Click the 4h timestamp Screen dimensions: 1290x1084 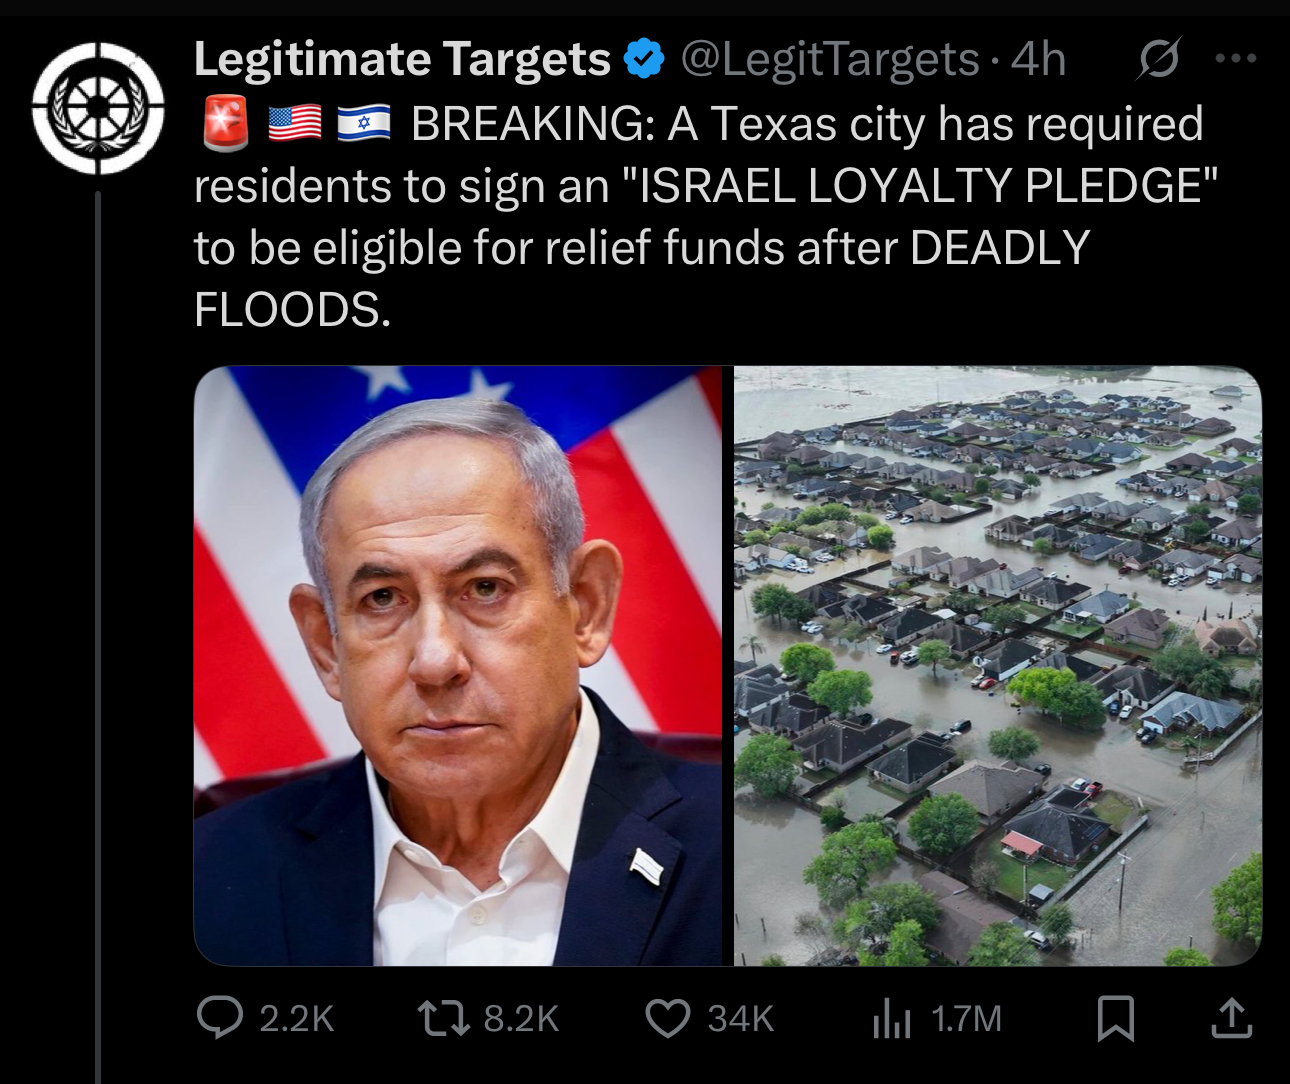[1038, 60]
